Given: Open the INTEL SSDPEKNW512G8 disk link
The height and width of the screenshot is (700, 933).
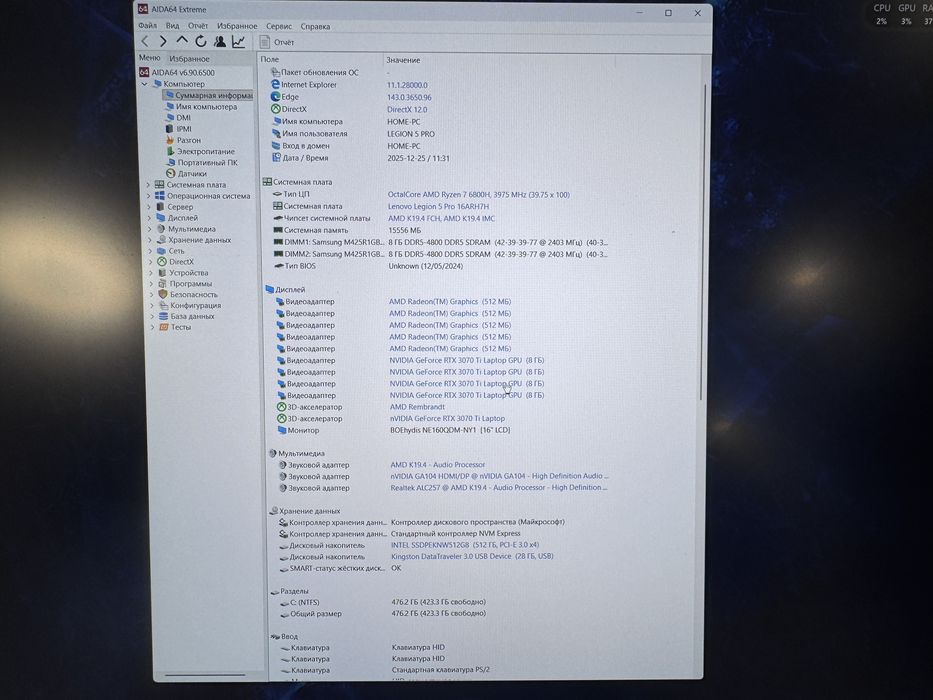Looking at the screenshot, I should pyautogui.click(x=465, y=545).
